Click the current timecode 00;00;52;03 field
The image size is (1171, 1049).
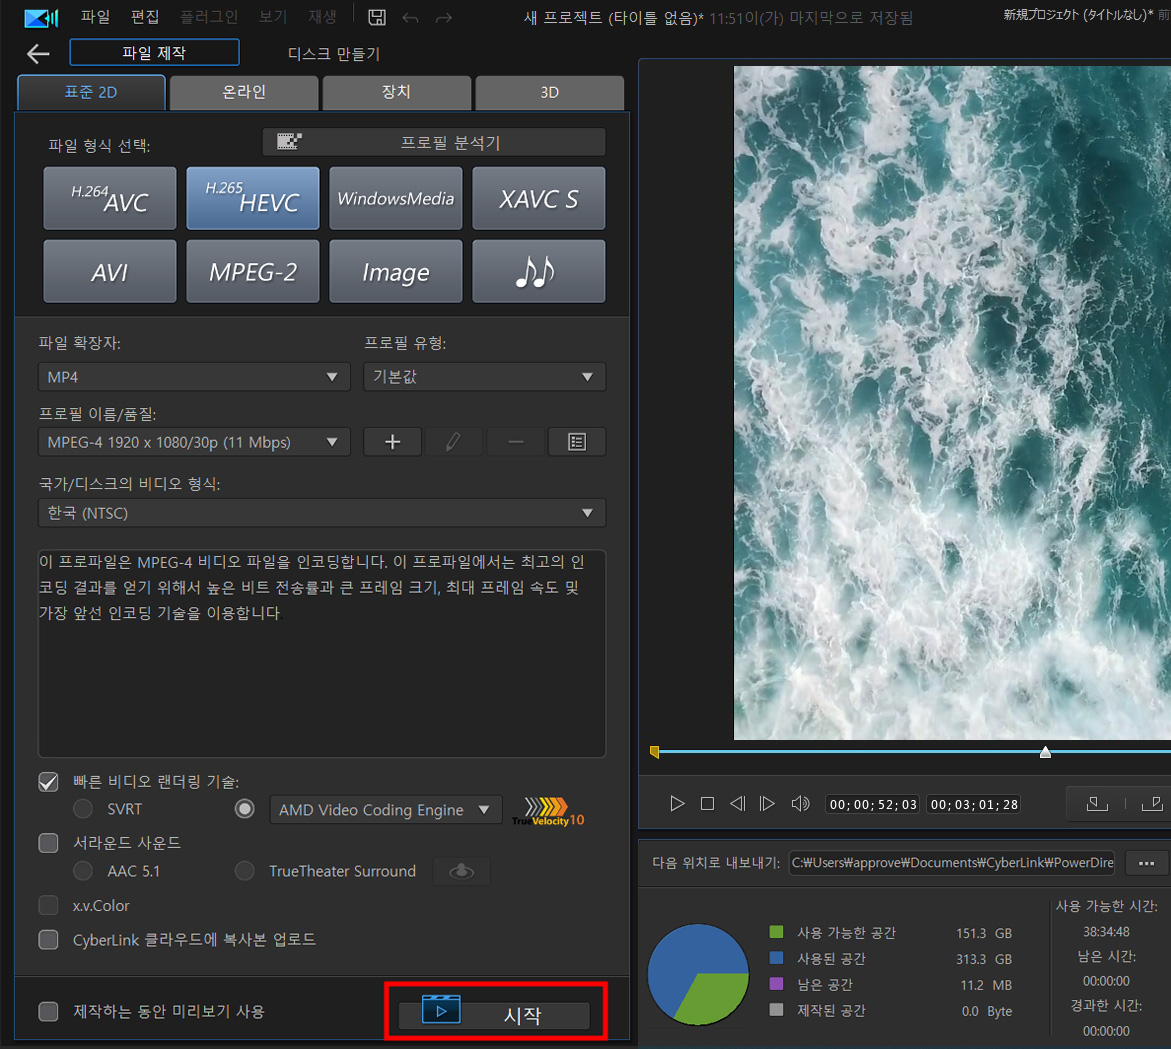point(873,804)
